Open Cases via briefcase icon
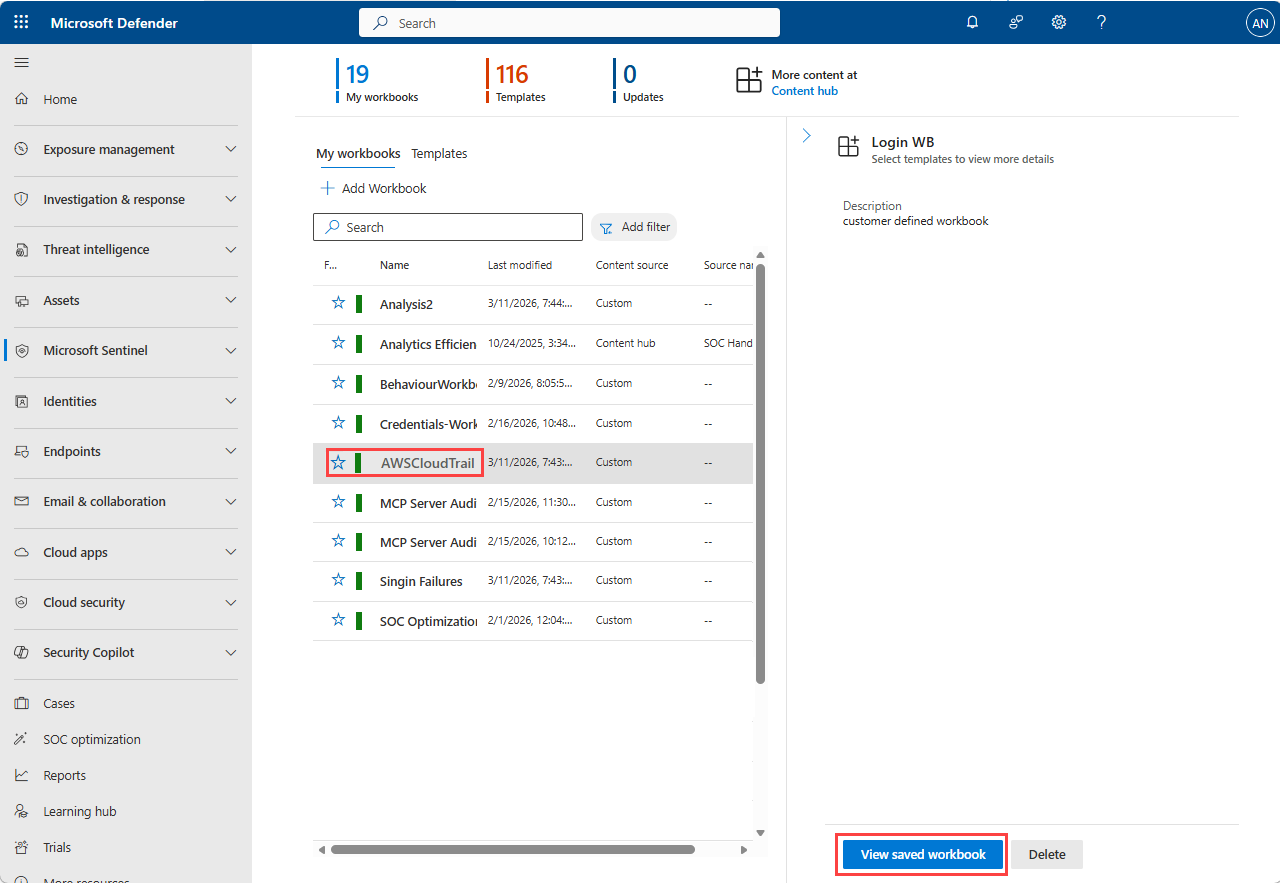Image resolution: width=1280 pixels, height=883 pixels. click(x=21, y=703)
